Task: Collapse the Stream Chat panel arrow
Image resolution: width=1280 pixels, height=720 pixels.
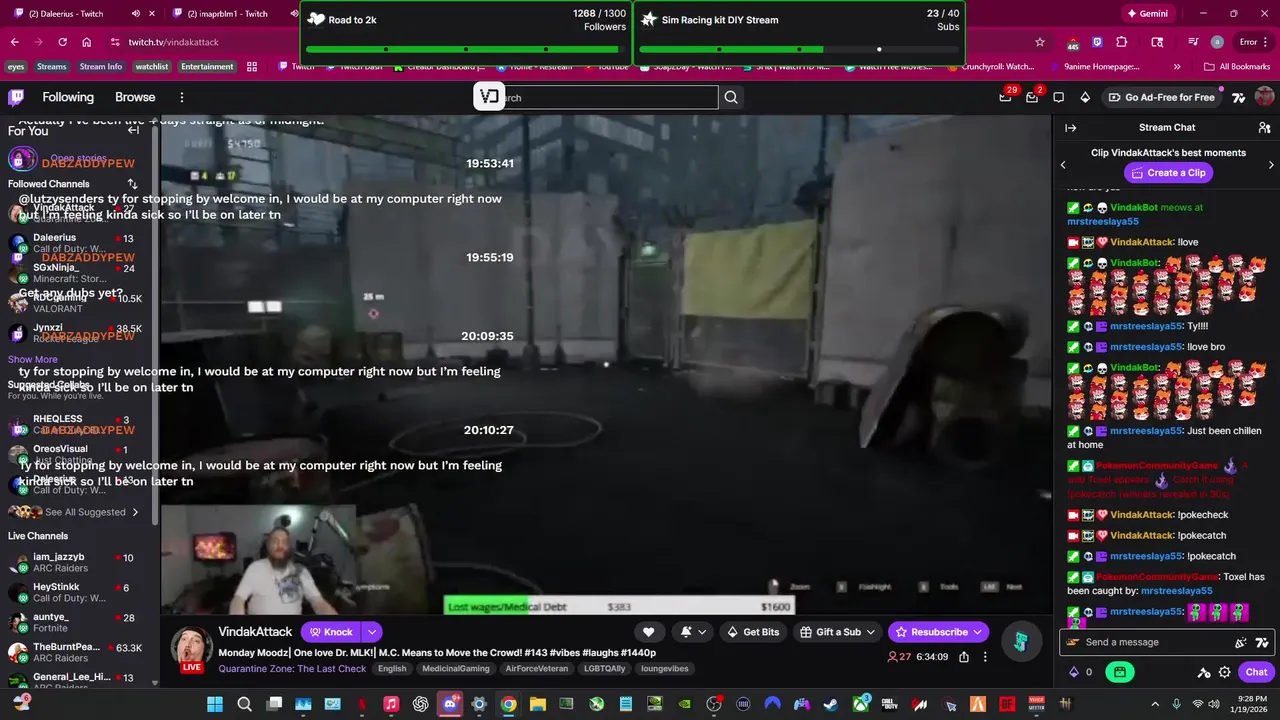Action: pyautogui.click(x=1070, y=128)
